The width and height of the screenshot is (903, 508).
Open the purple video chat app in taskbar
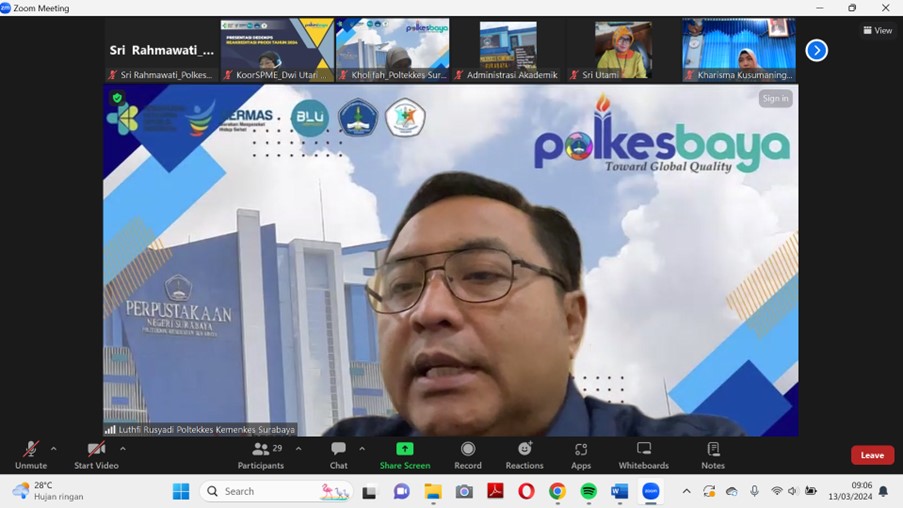pos(401,491)
